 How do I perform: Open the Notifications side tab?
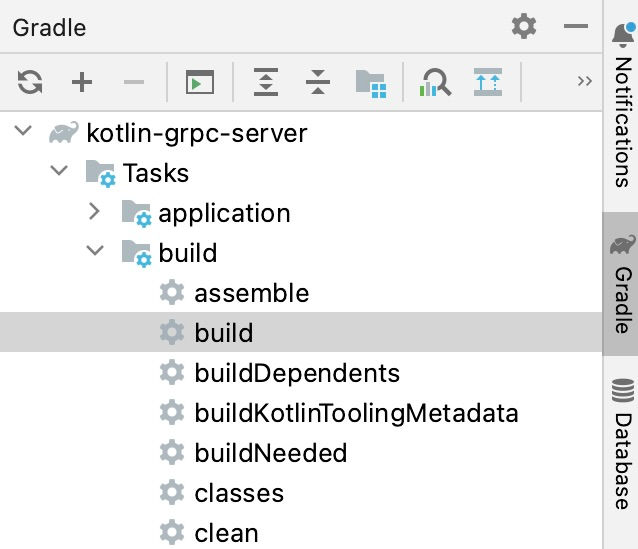[x=623, y=107]
